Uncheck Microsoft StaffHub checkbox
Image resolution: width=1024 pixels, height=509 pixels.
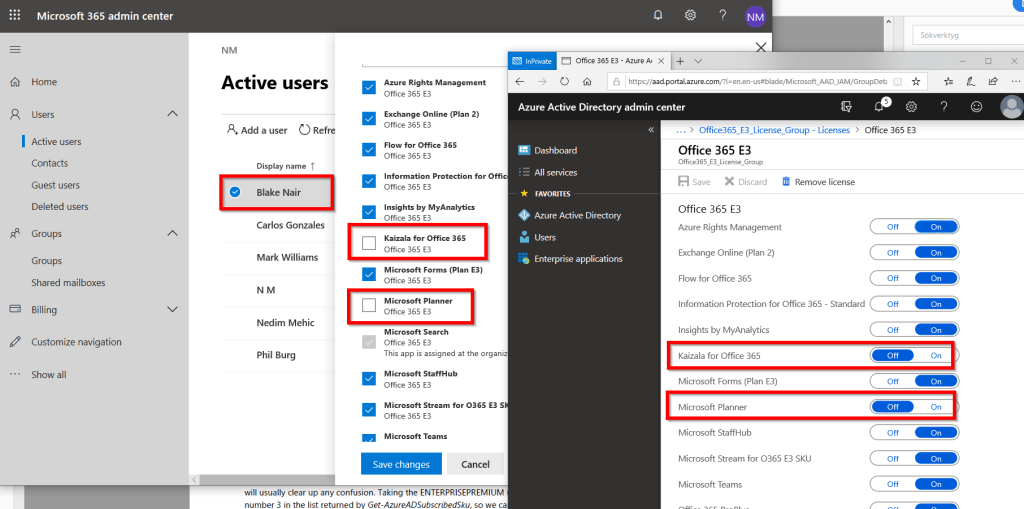[x=369, y=378]
